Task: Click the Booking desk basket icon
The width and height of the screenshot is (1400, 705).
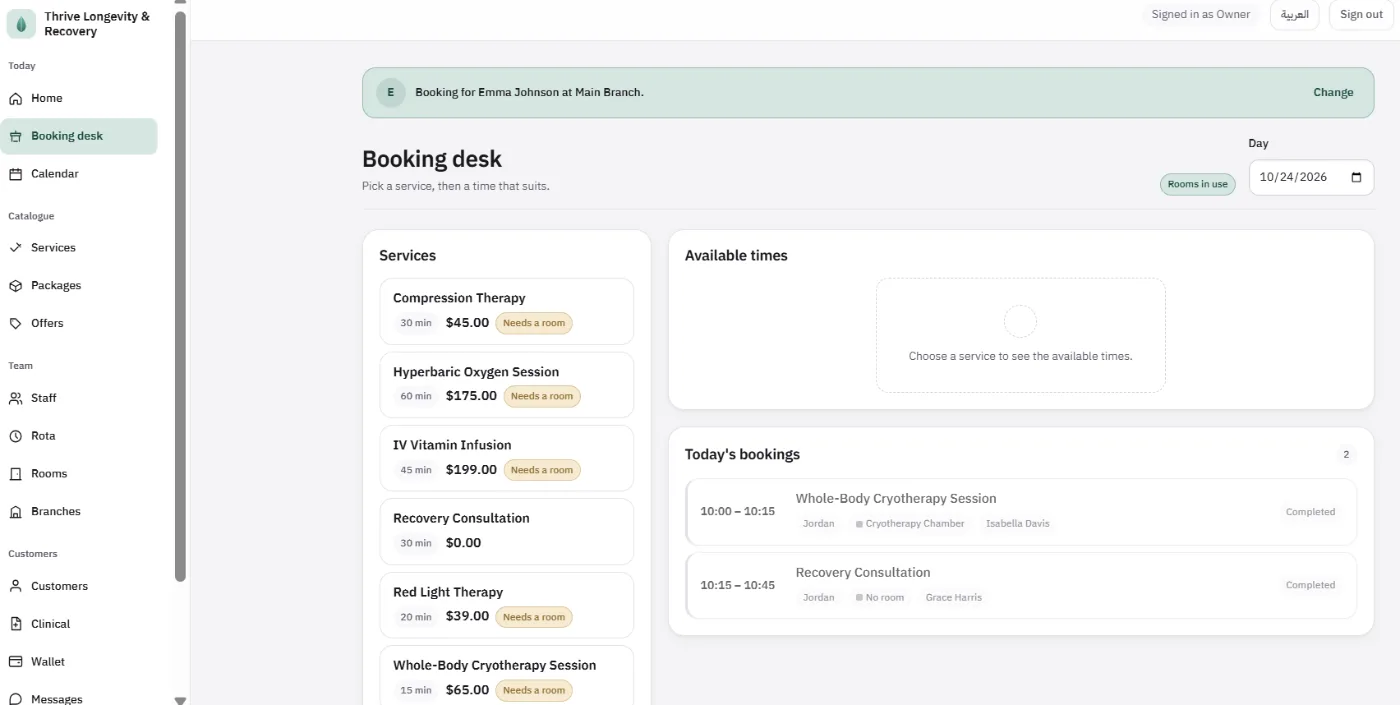Action: coord(15,136)
